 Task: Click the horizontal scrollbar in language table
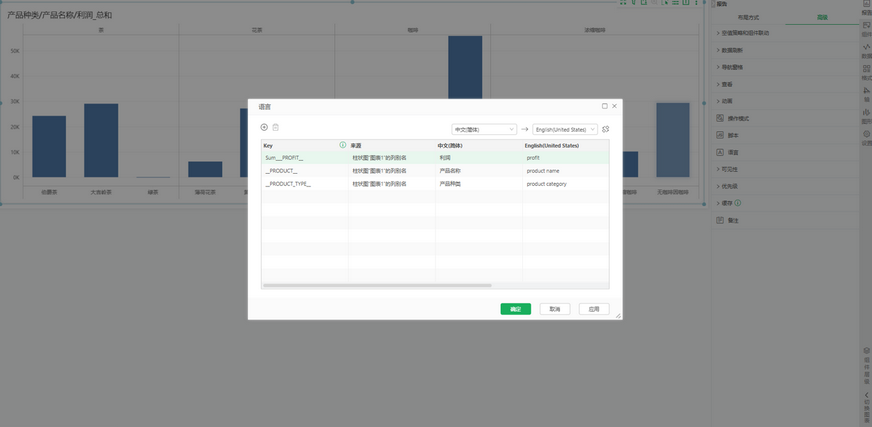pos(377,285)
